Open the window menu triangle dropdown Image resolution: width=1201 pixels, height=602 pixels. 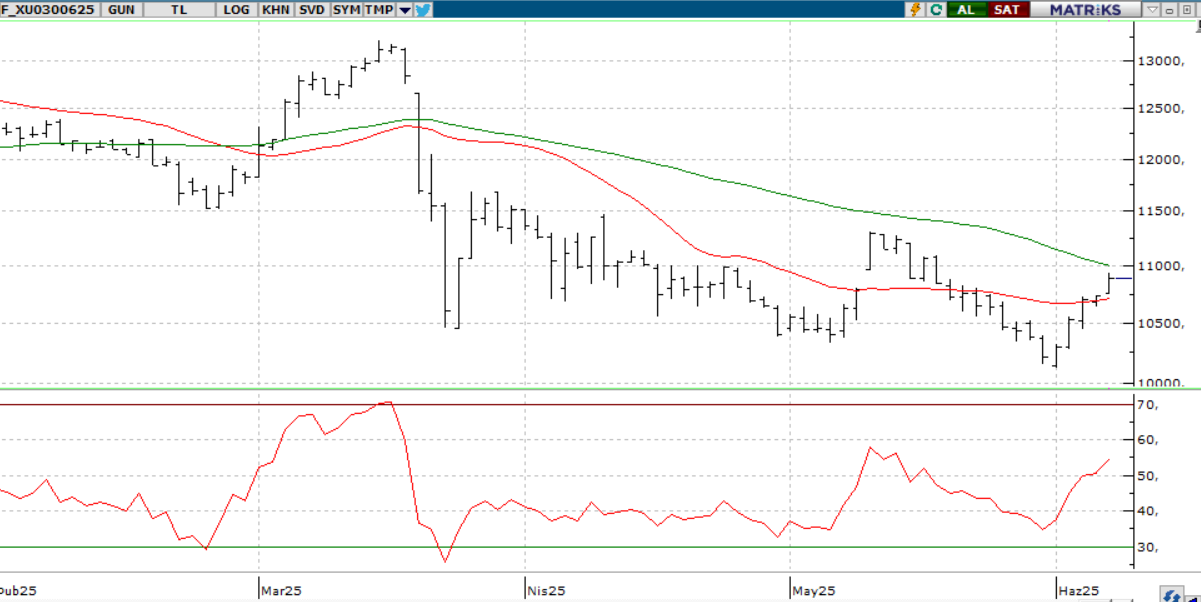pyautogui.click(x=1152, y=9)
